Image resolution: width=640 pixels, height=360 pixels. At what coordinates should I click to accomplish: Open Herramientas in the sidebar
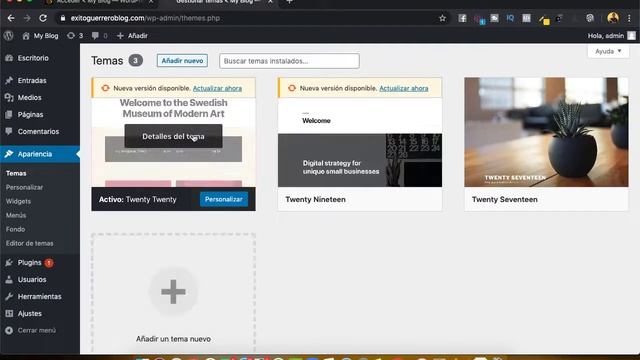tap(40, 297)
